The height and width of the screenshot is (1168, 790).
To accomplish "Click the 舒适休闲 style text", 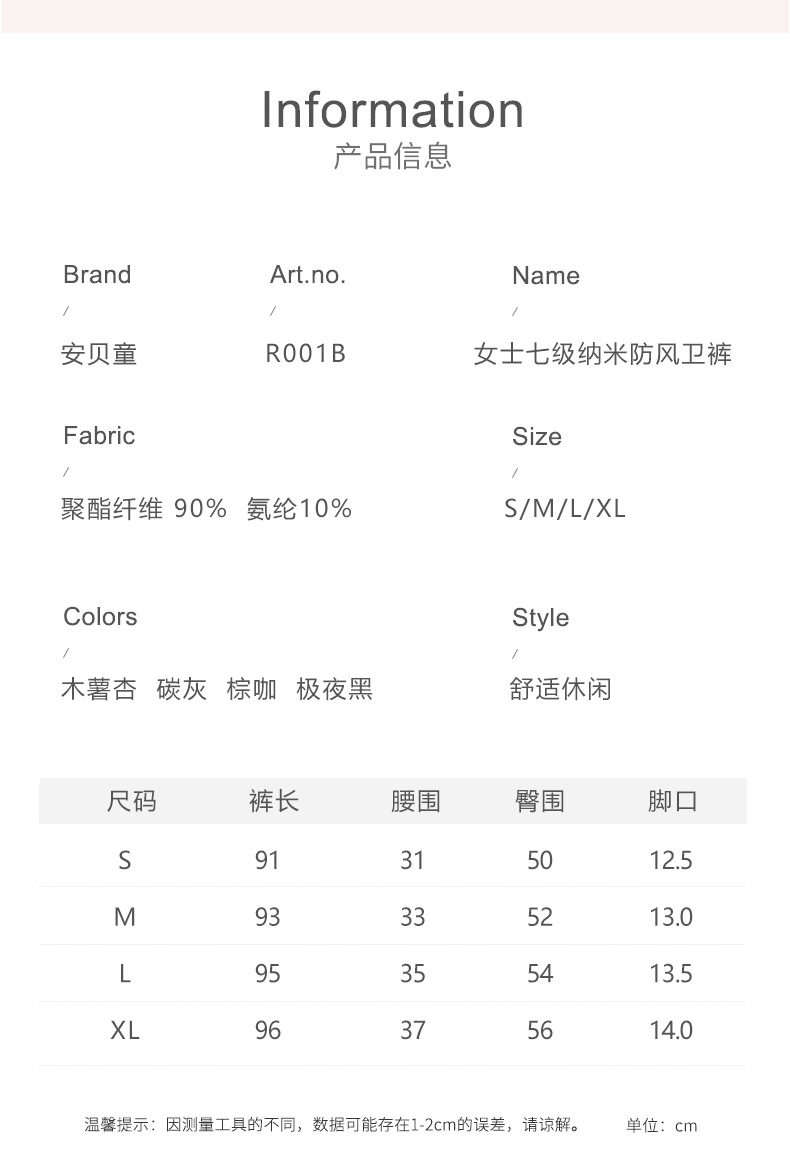I will [x=560, y=690].
